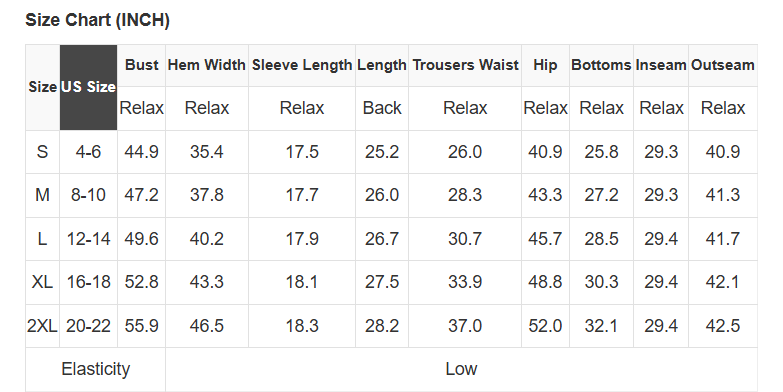This screenshot has width=783, height=392.
Task: Click the dark US Size header cell
Action: (88, 87)
